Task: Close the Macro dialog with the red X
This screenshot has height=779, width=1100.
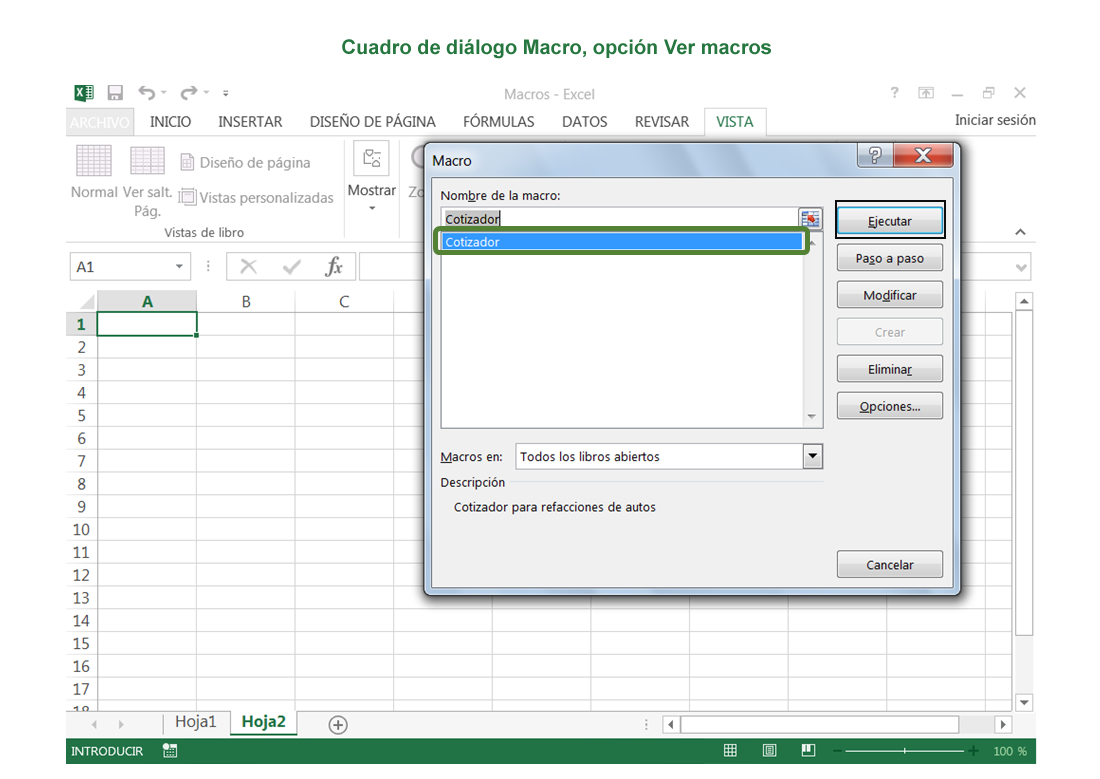Action: click(x=923, y=155)
